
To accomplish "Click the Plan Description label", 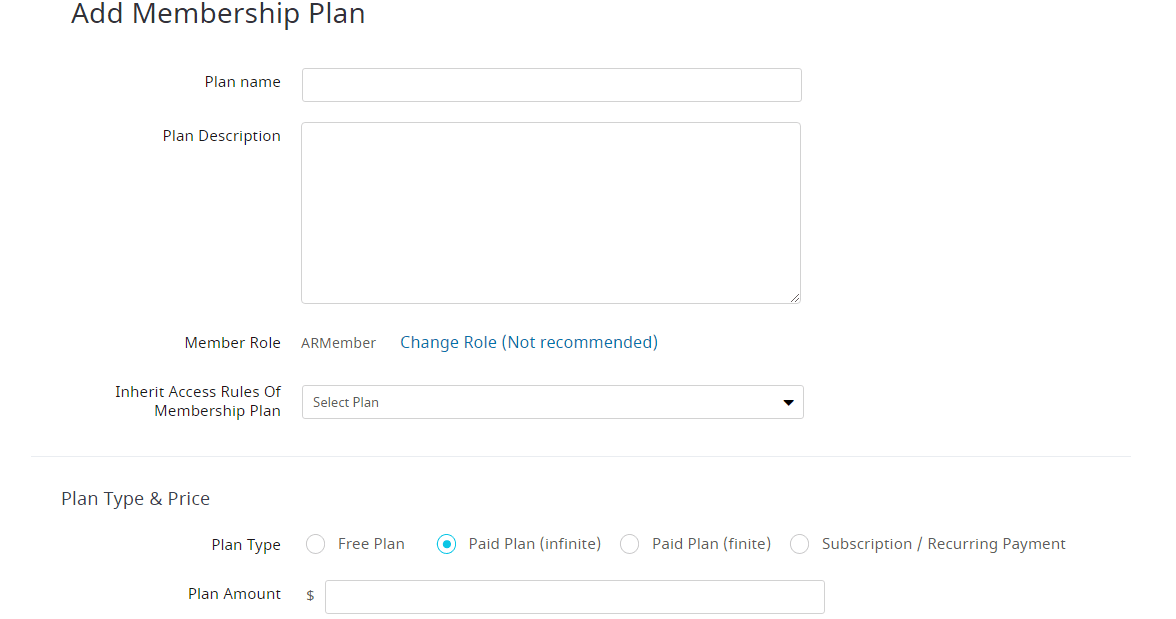I will click(x=221, y=136).
